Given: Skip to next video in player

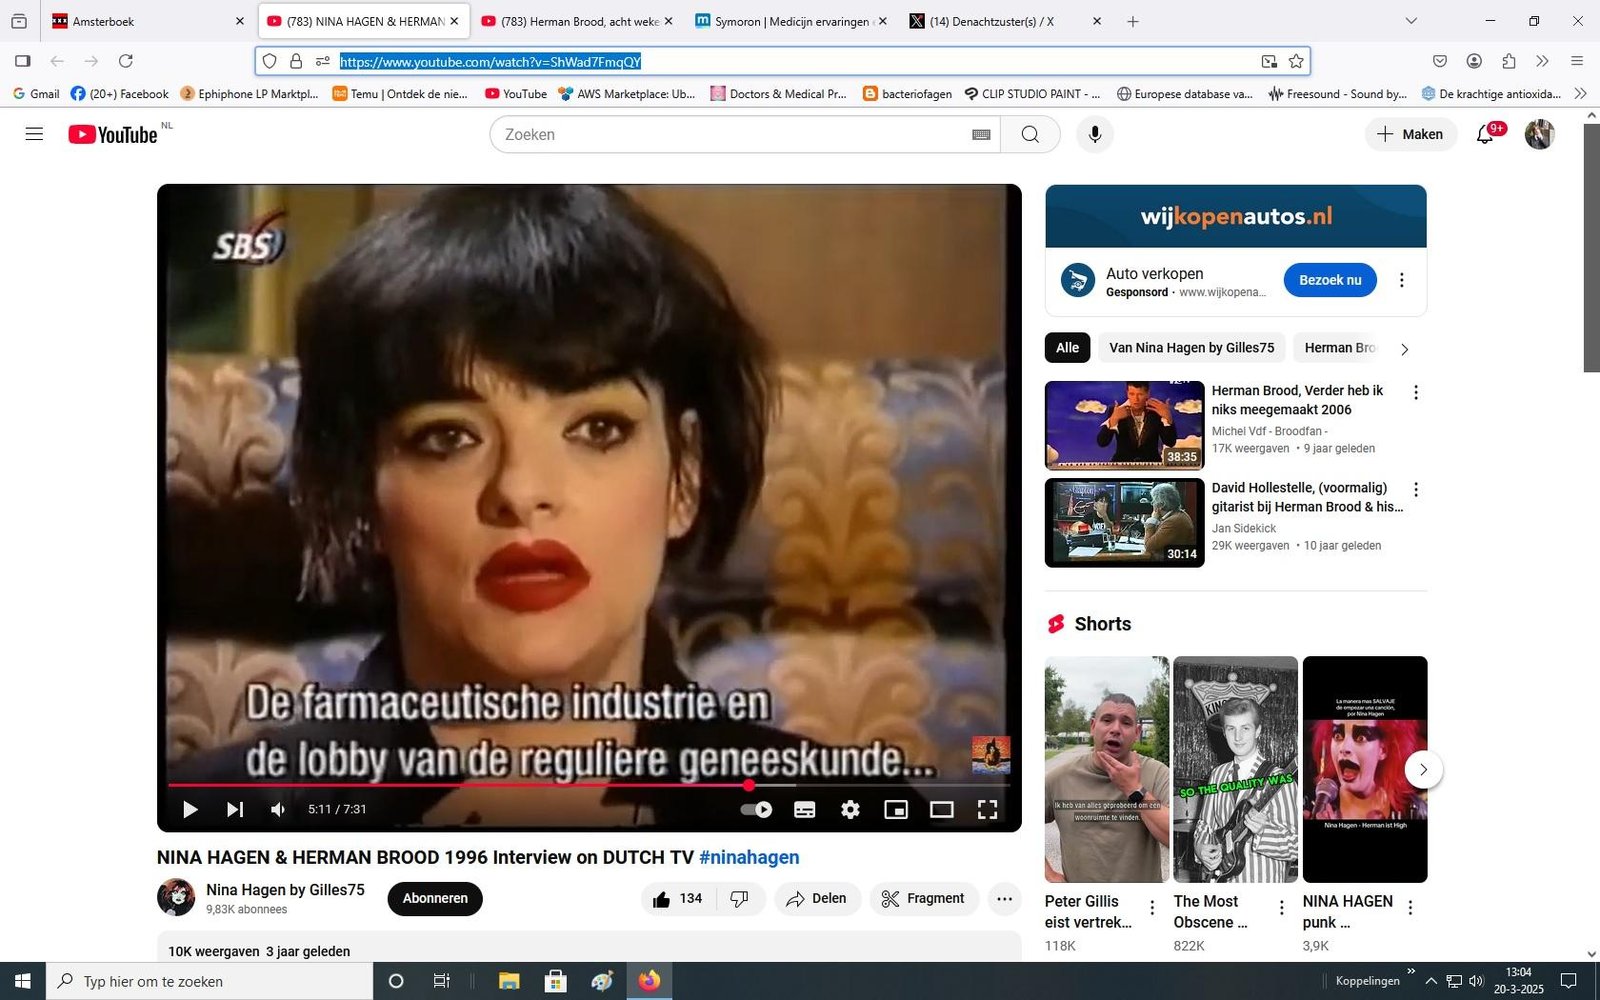Looking at the screenshot, I should click(x=235, y=809).
